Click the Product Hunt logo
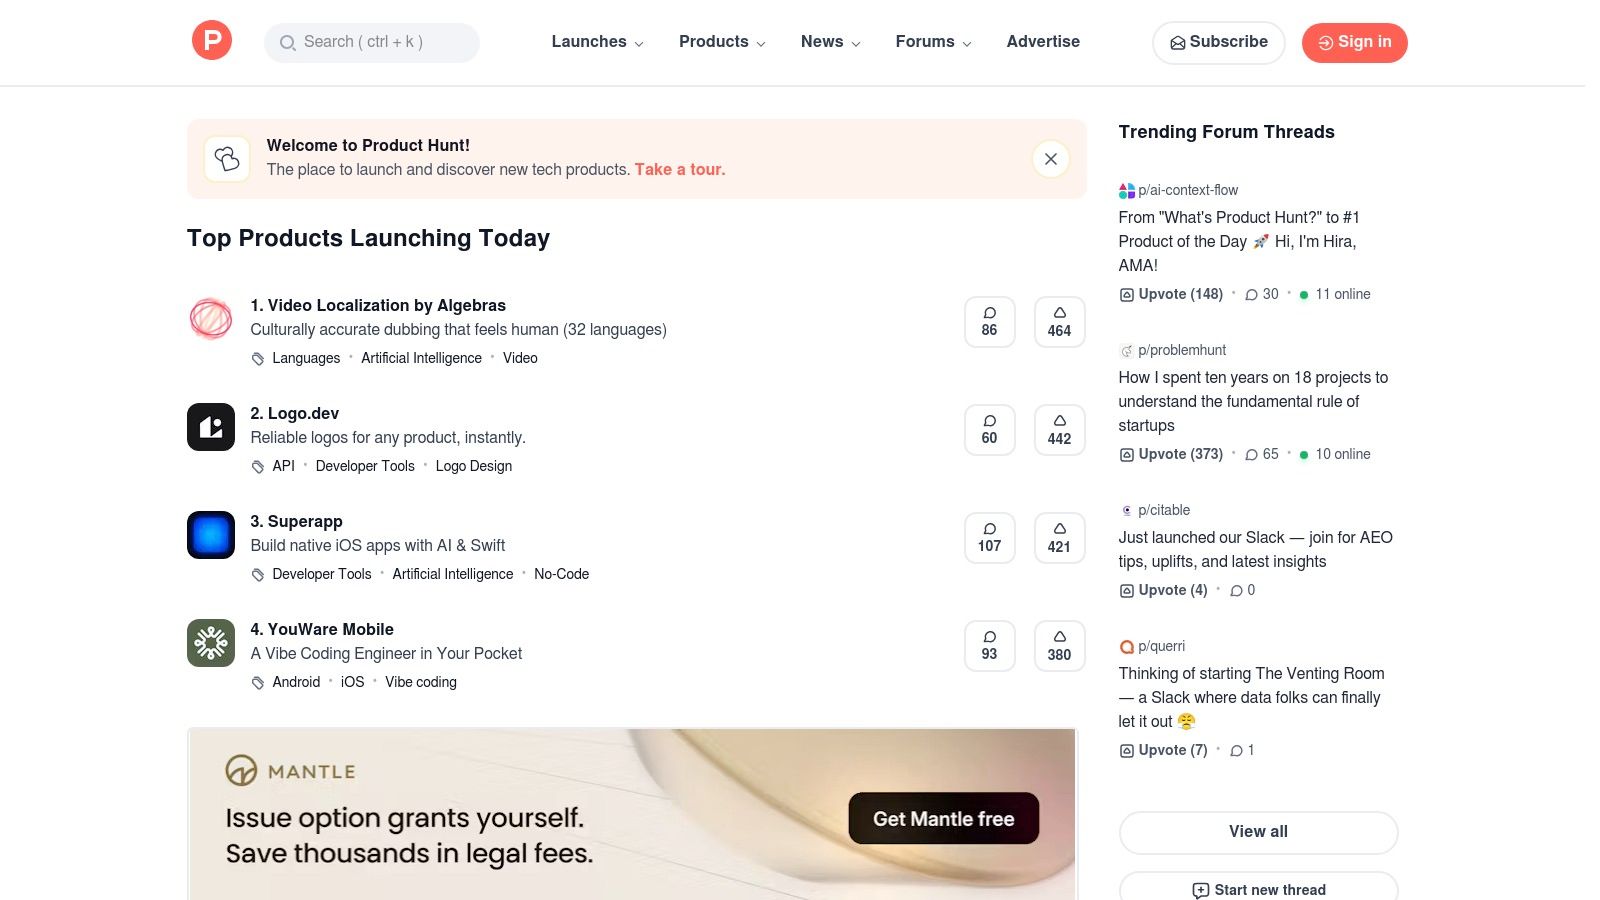 211,40
